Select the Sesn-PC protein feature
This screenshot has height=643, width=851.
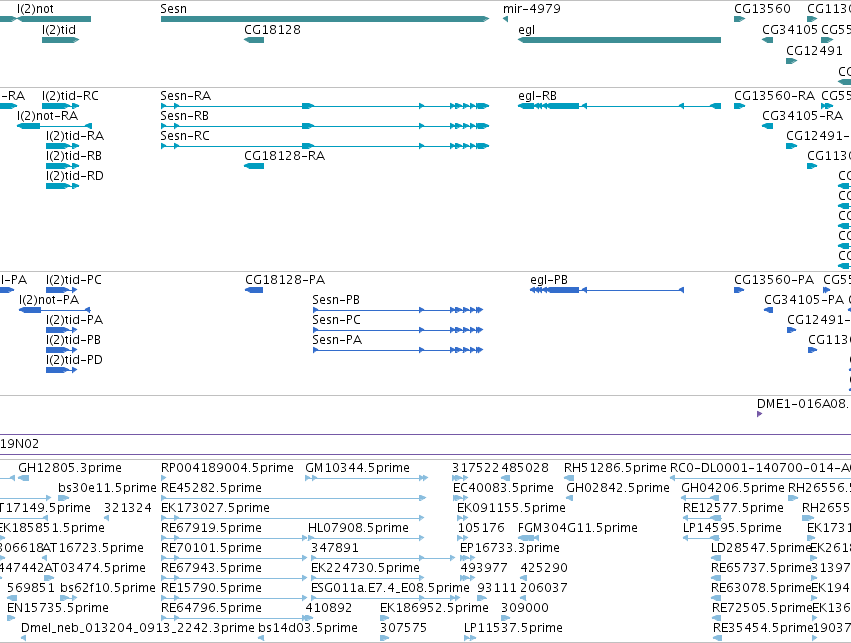(398, 330)
